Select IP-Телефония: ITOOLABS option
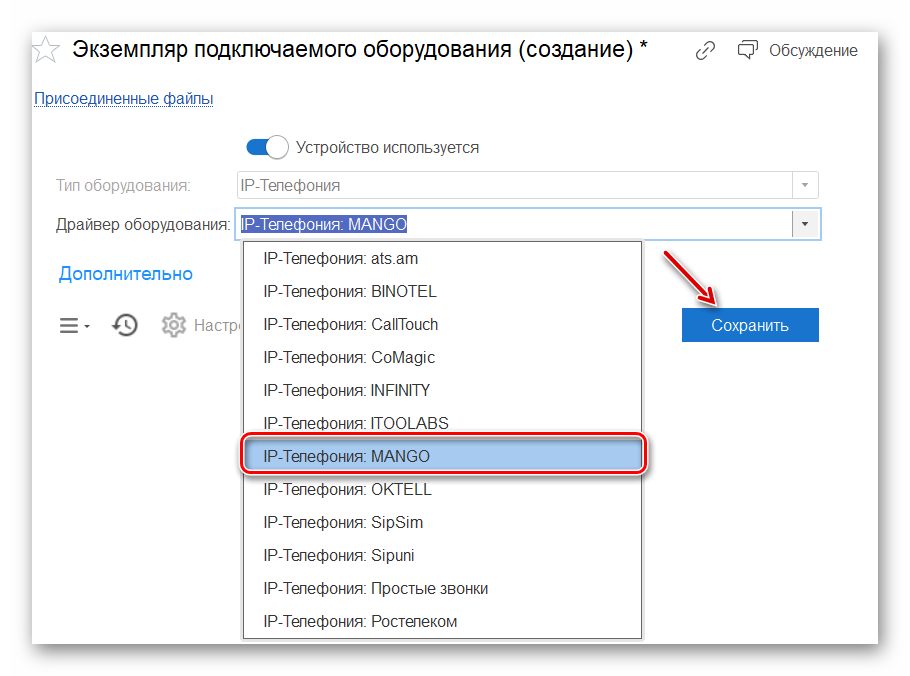This screenshot has height=676, width=910. point(442,424)
